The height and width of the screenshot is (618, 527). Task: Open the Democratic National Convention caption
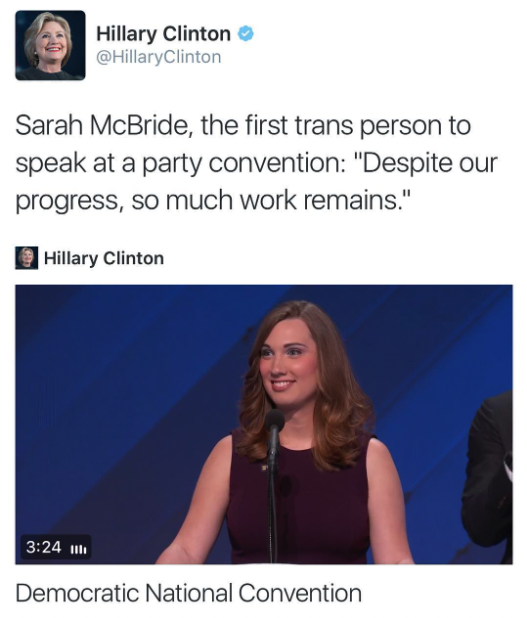(x=188, y=593)
